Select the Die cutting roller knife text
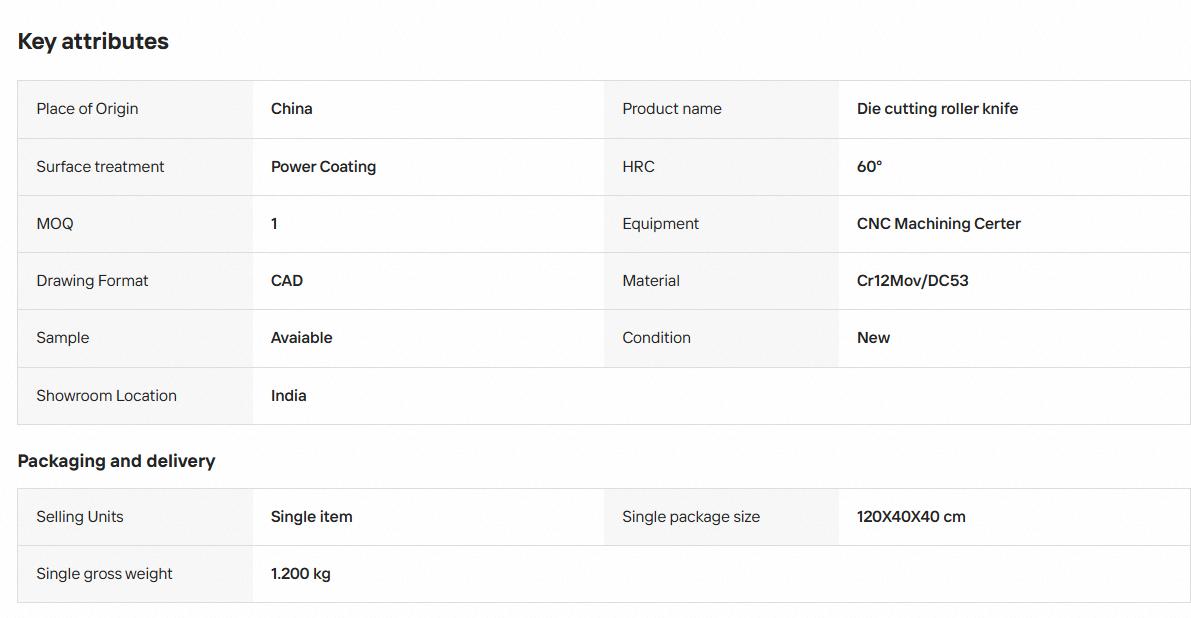This screenshot has height=618, width=1191. pyautogui.click(x=937, y=109)
